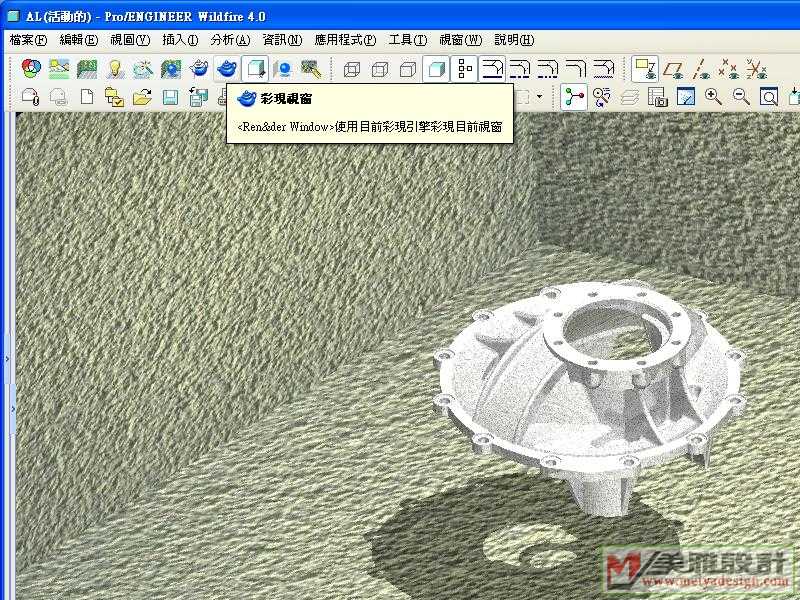The height and width of the screenshot is (600, 800).
Task: Click the greyed mail with link icon
Action: [x=59, y=96]
